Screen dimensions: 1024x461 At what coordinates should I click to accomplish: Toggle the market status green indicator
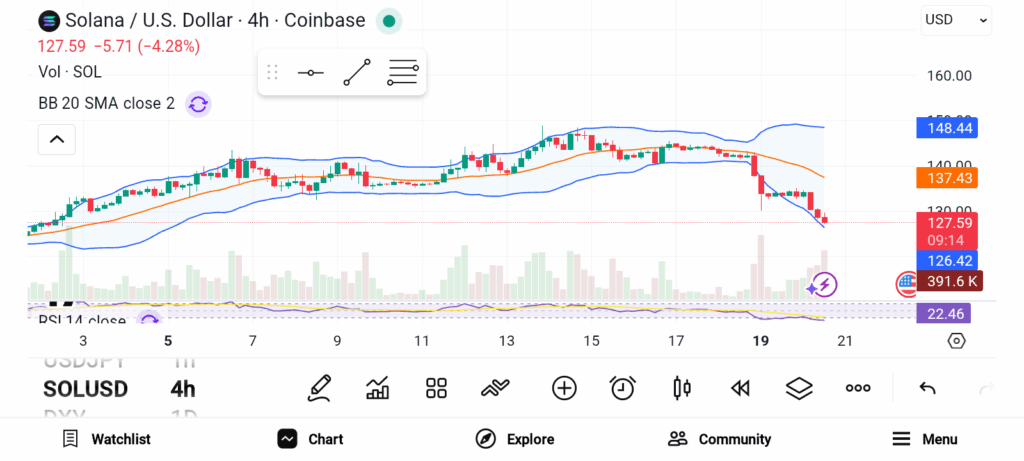click(x=389, y=20)
